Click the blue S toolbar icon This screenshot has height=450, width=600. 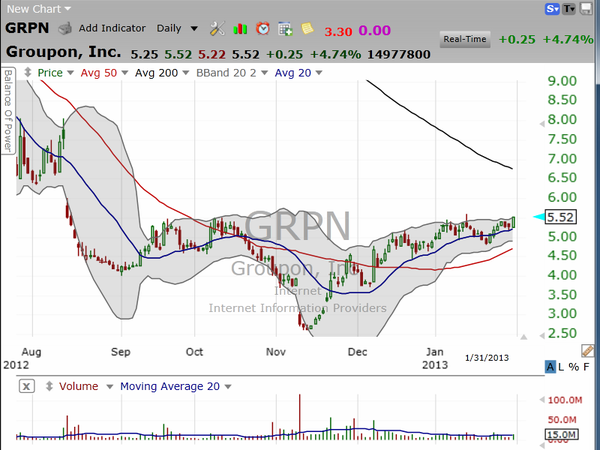point(552,8)
